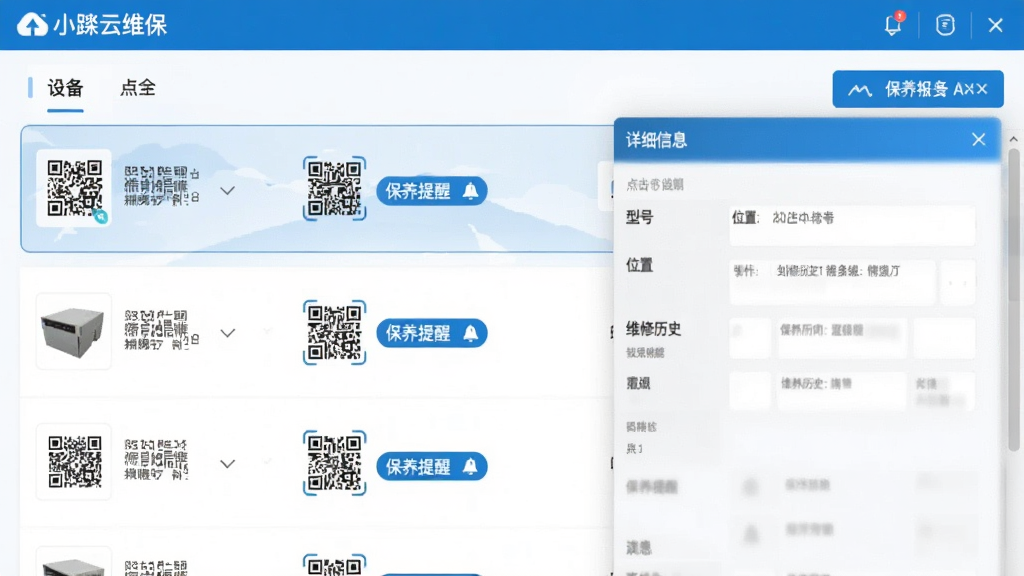
Task: Click the scrollbar up arrow
Action: click(1014, 139)
